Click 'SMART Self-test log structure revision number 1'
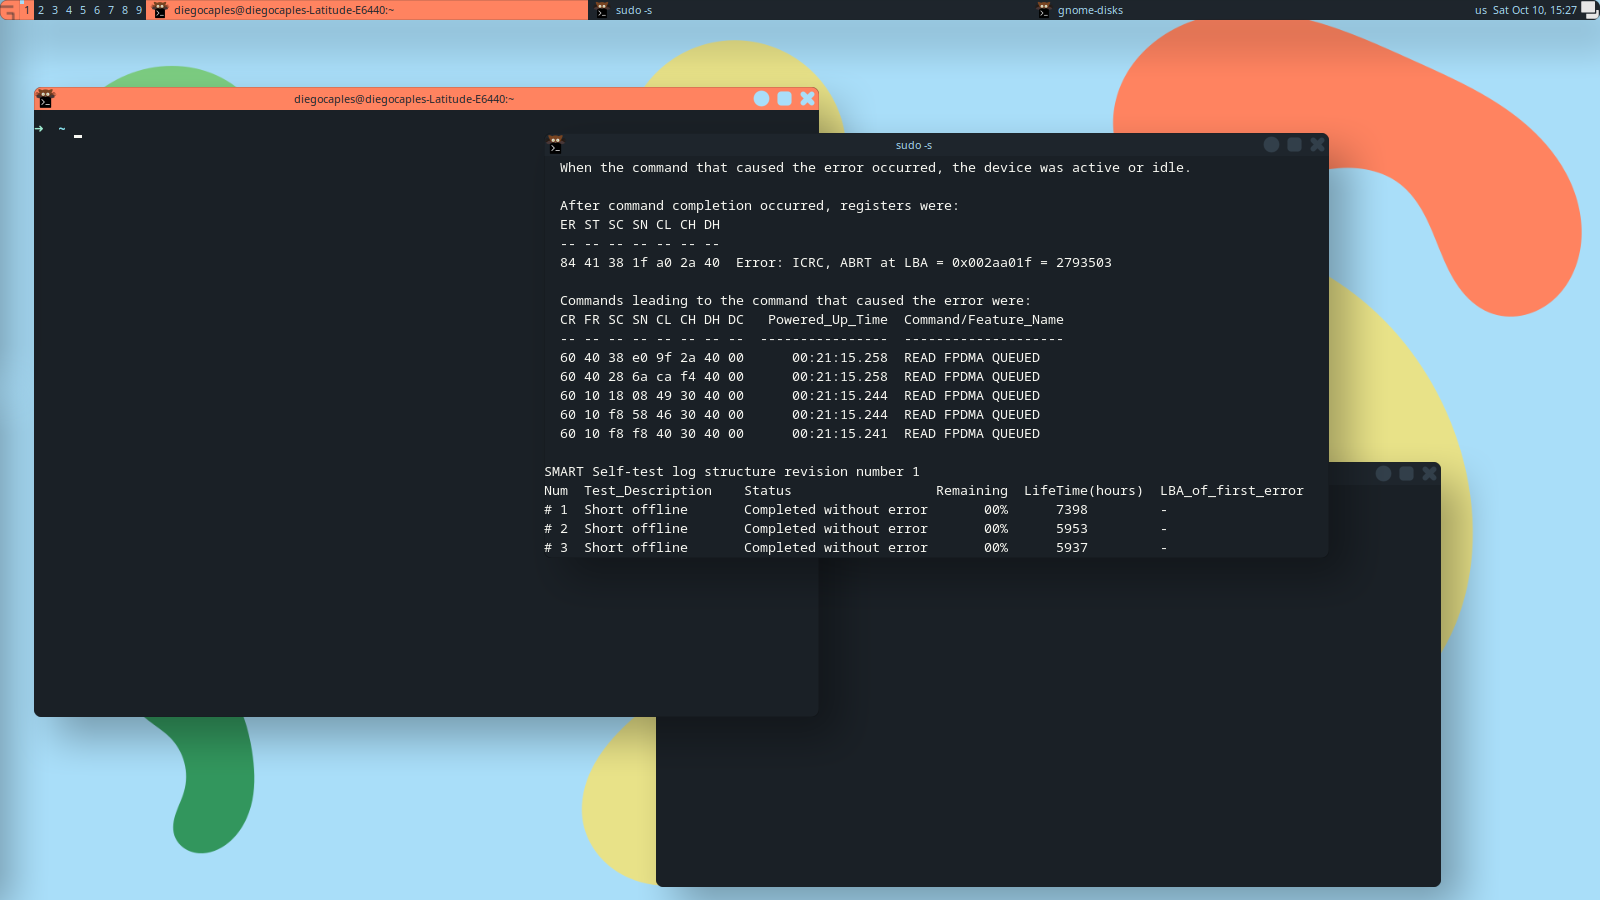Viewport: 1600px width, 900px height. 732,472
